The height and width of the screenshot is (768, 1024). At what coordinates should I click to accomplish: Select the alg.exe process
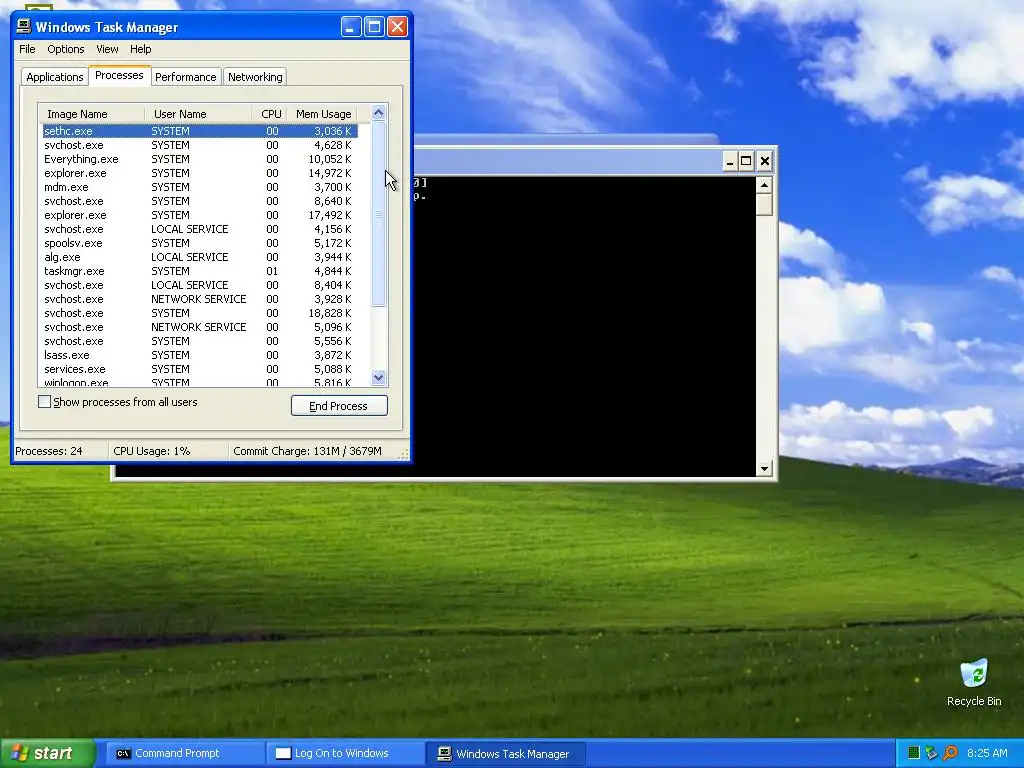[200, 257]
